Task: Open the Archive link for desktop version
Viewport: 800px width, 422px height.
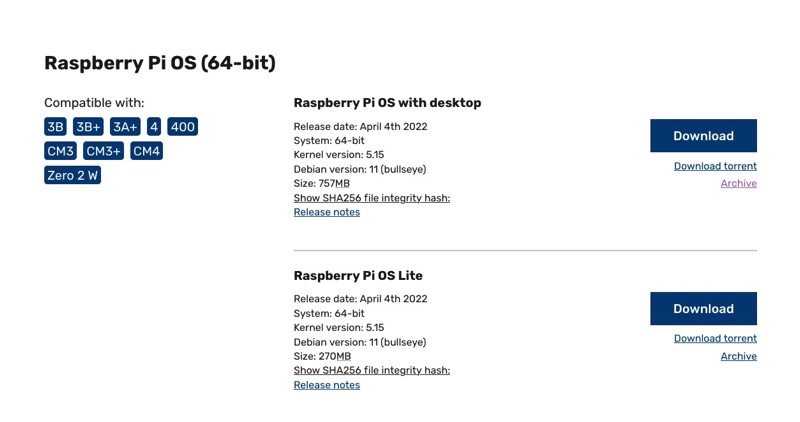Action: point(738,184)
